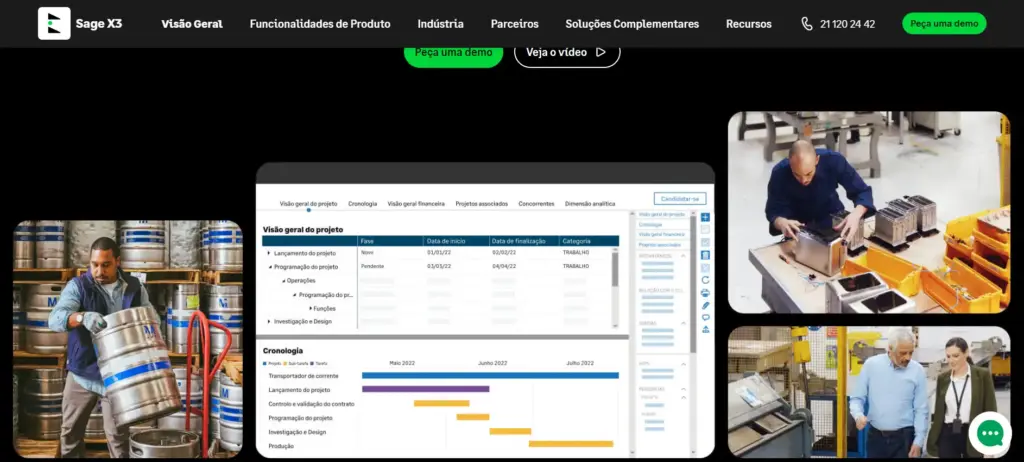This screenshot has width=1024, height=462.
Task: Click the Novo phase cell
Action: click(x=367, y=252)
